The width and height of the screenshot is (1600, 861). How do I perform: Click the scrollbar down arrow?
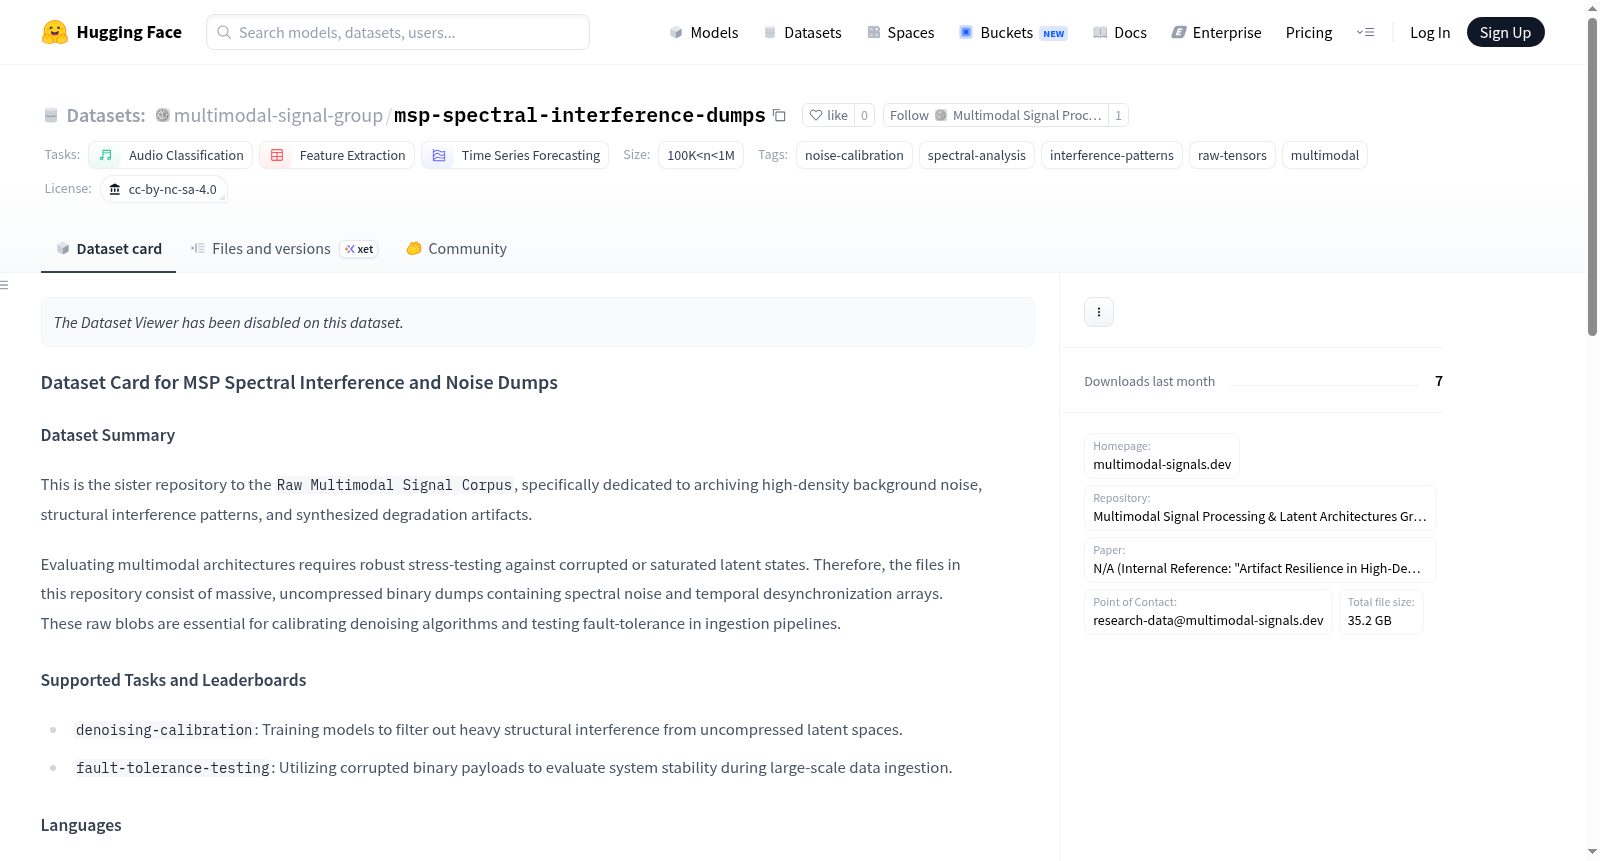1593,852
